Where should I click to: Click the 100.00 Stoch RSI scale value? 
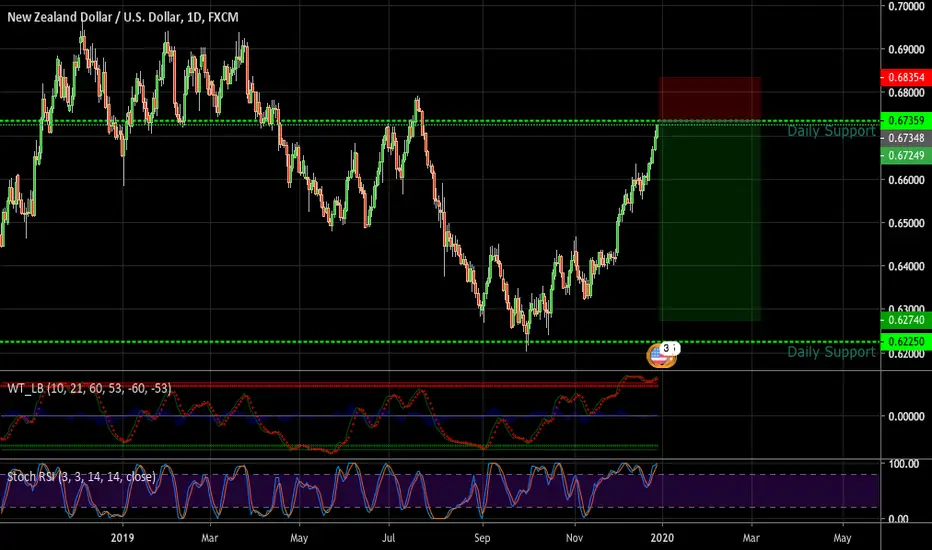click(x=904, y=464)
